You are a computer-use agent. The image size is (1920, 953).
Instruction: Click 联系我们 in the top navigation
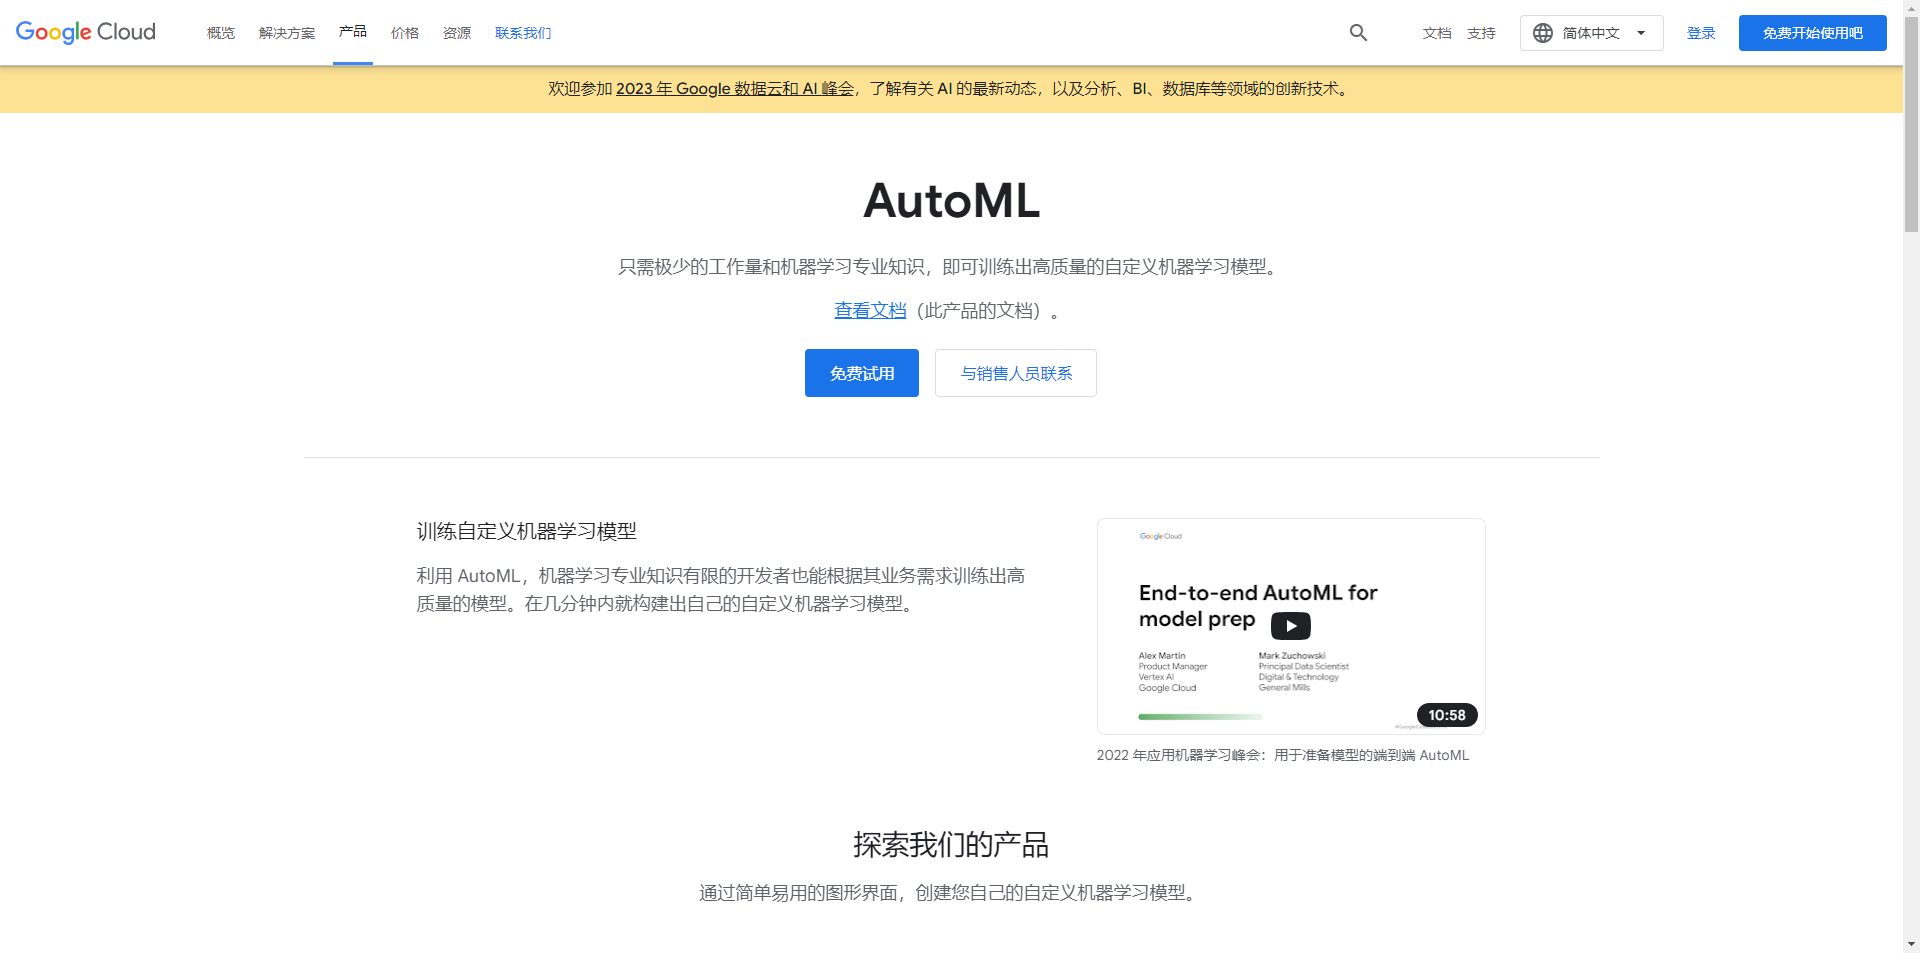coord(523,33)
